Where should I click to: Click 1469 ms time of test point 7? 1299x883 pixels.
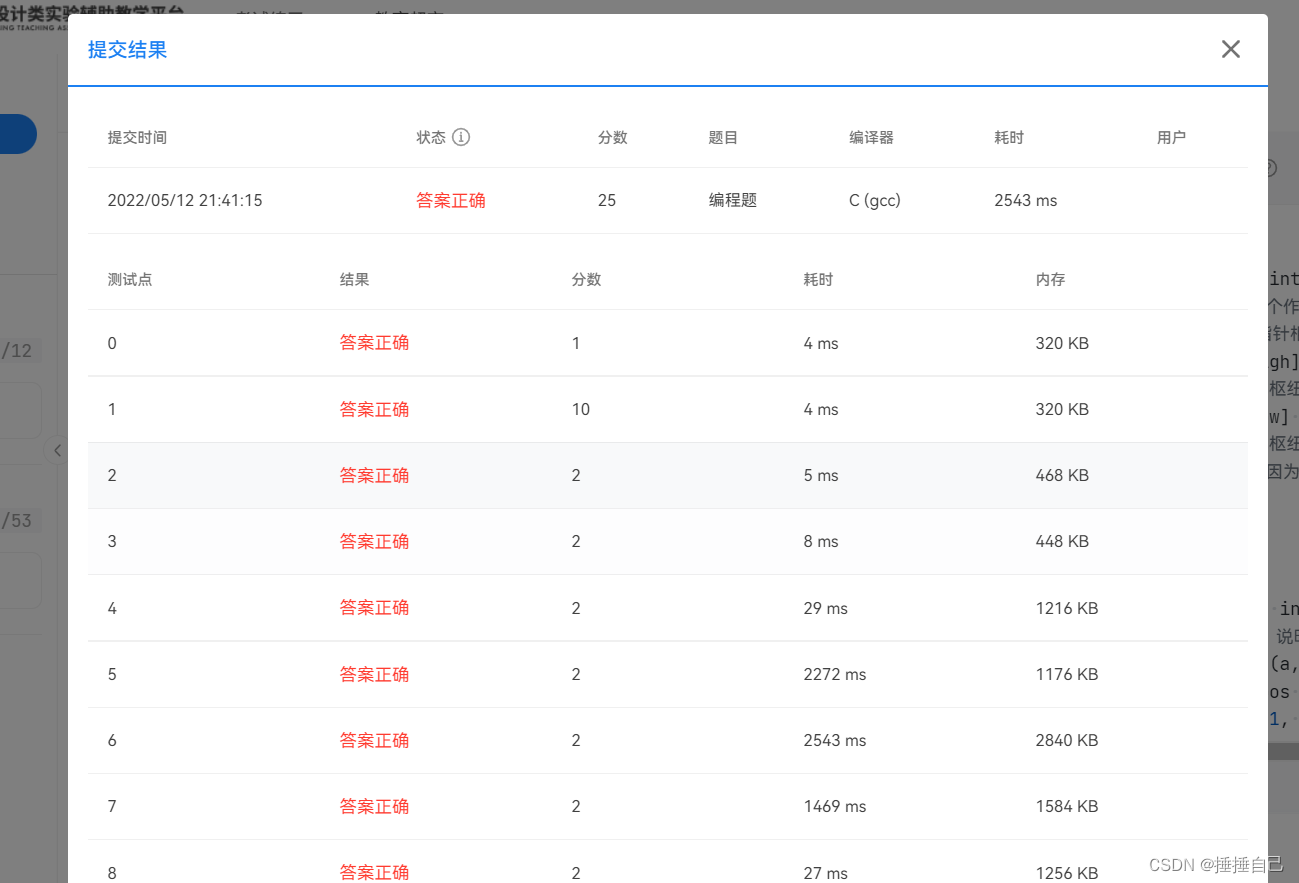click(x=835, y=806)
